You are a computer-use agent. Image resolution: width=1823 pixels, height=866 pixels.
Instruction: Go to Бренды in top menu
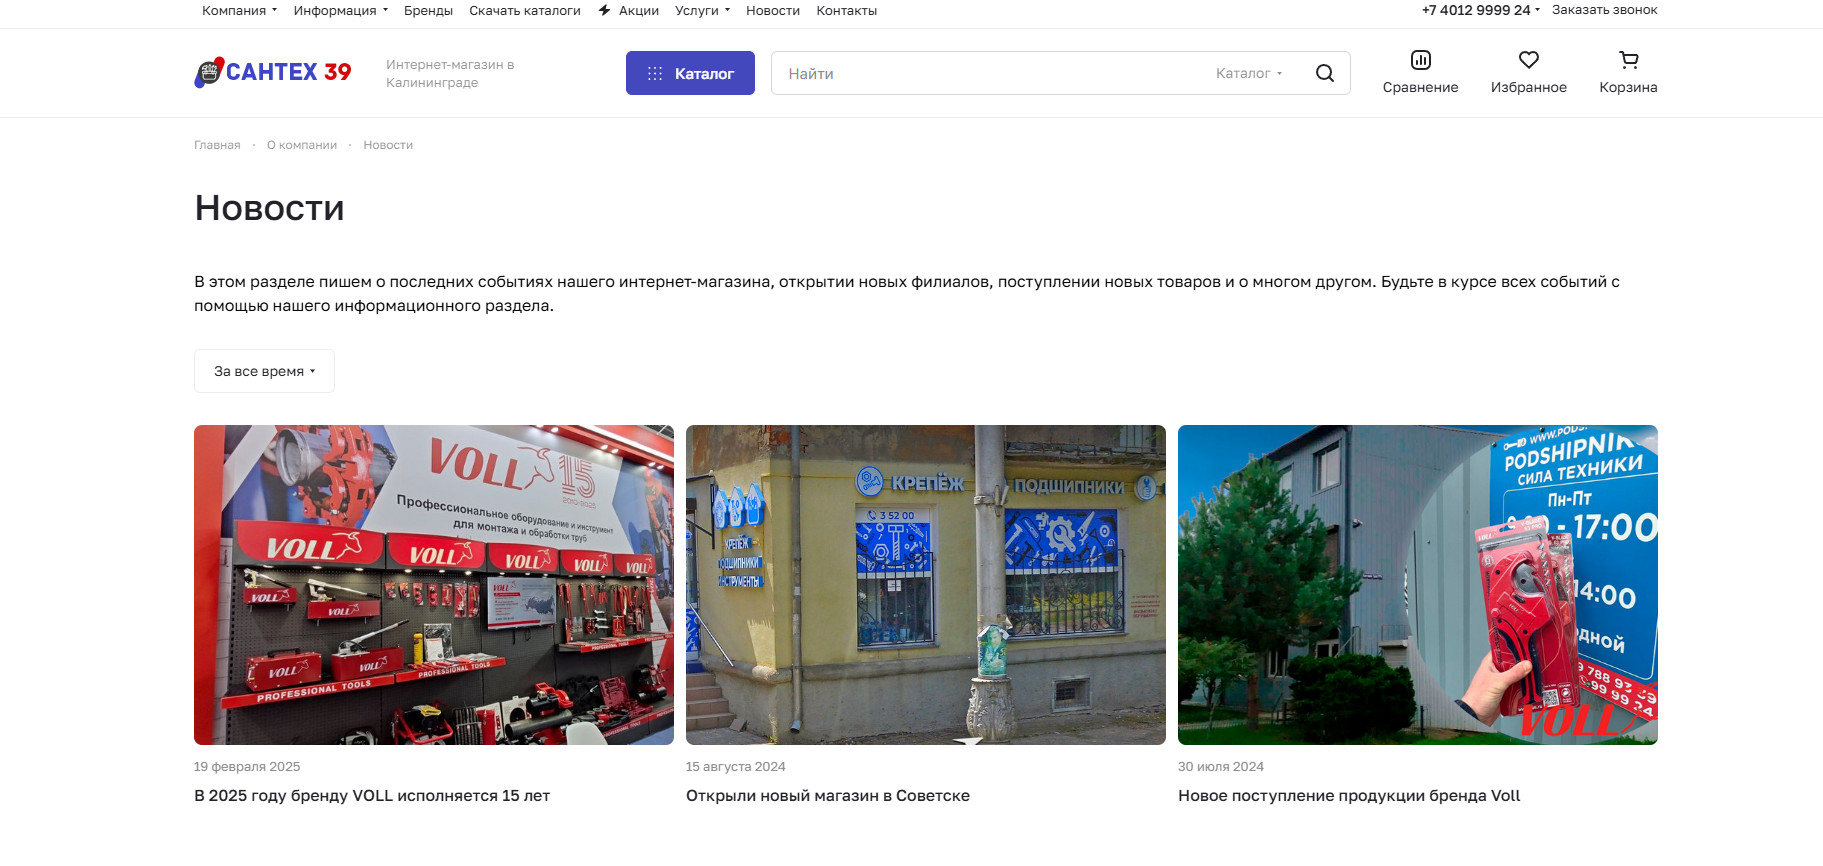[x=428, y=10]
